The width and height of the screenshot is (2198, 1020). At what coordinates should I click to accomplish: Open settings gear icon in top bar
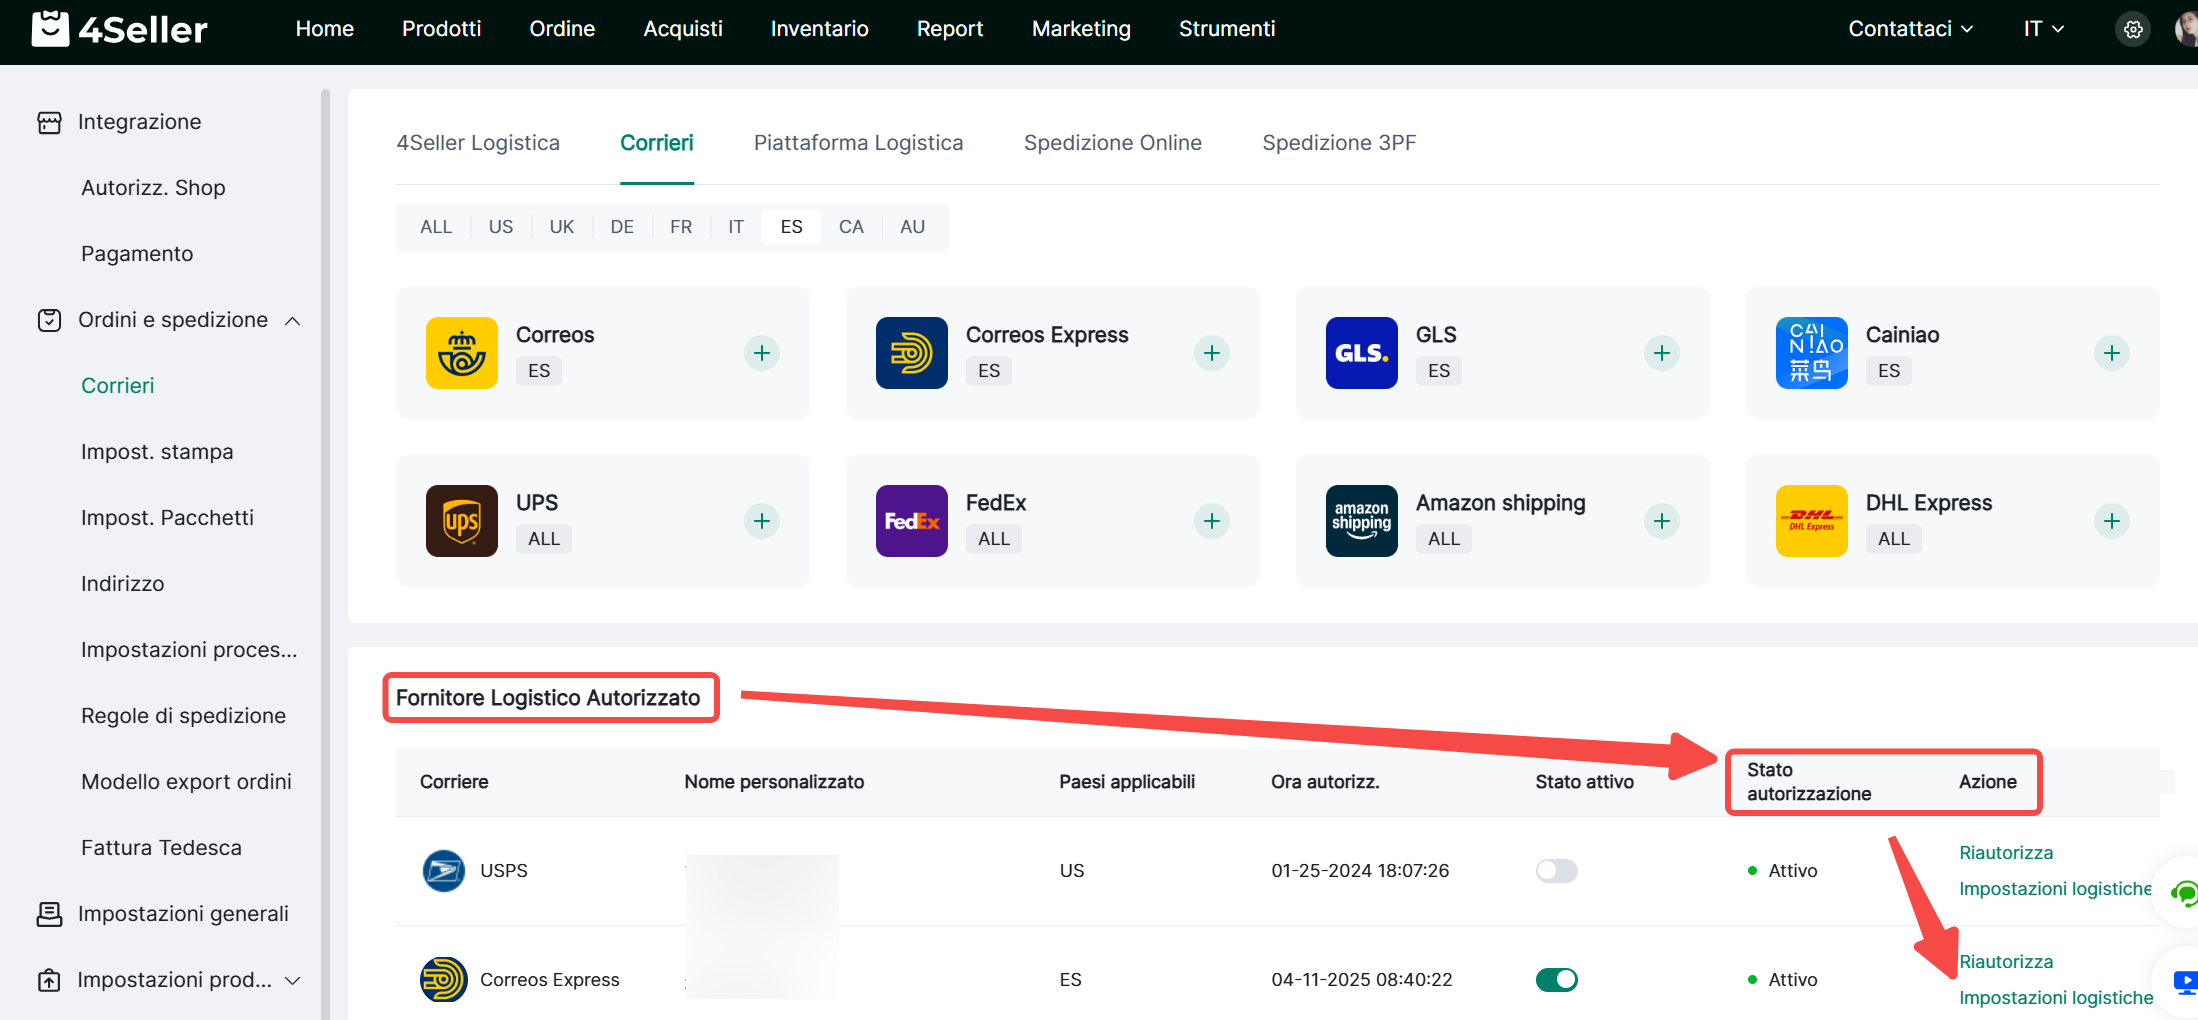[2133, 30]
